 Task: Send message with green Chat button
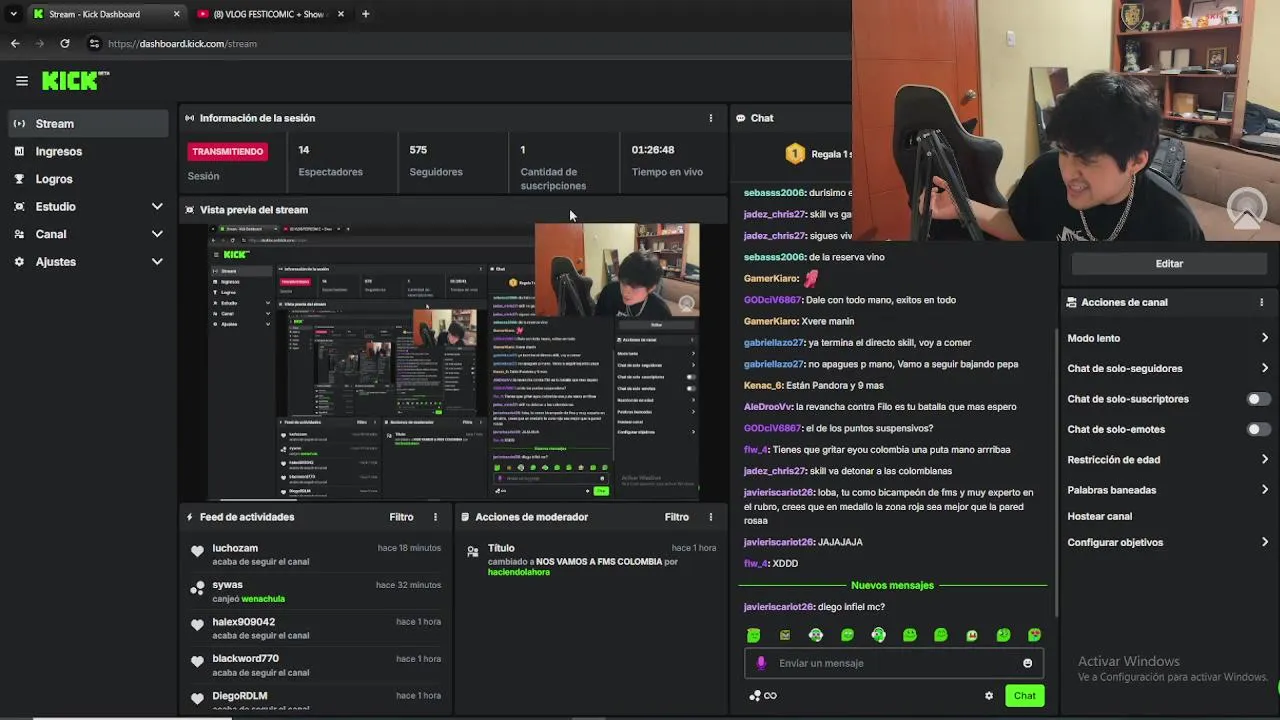tap(1024, 696)
